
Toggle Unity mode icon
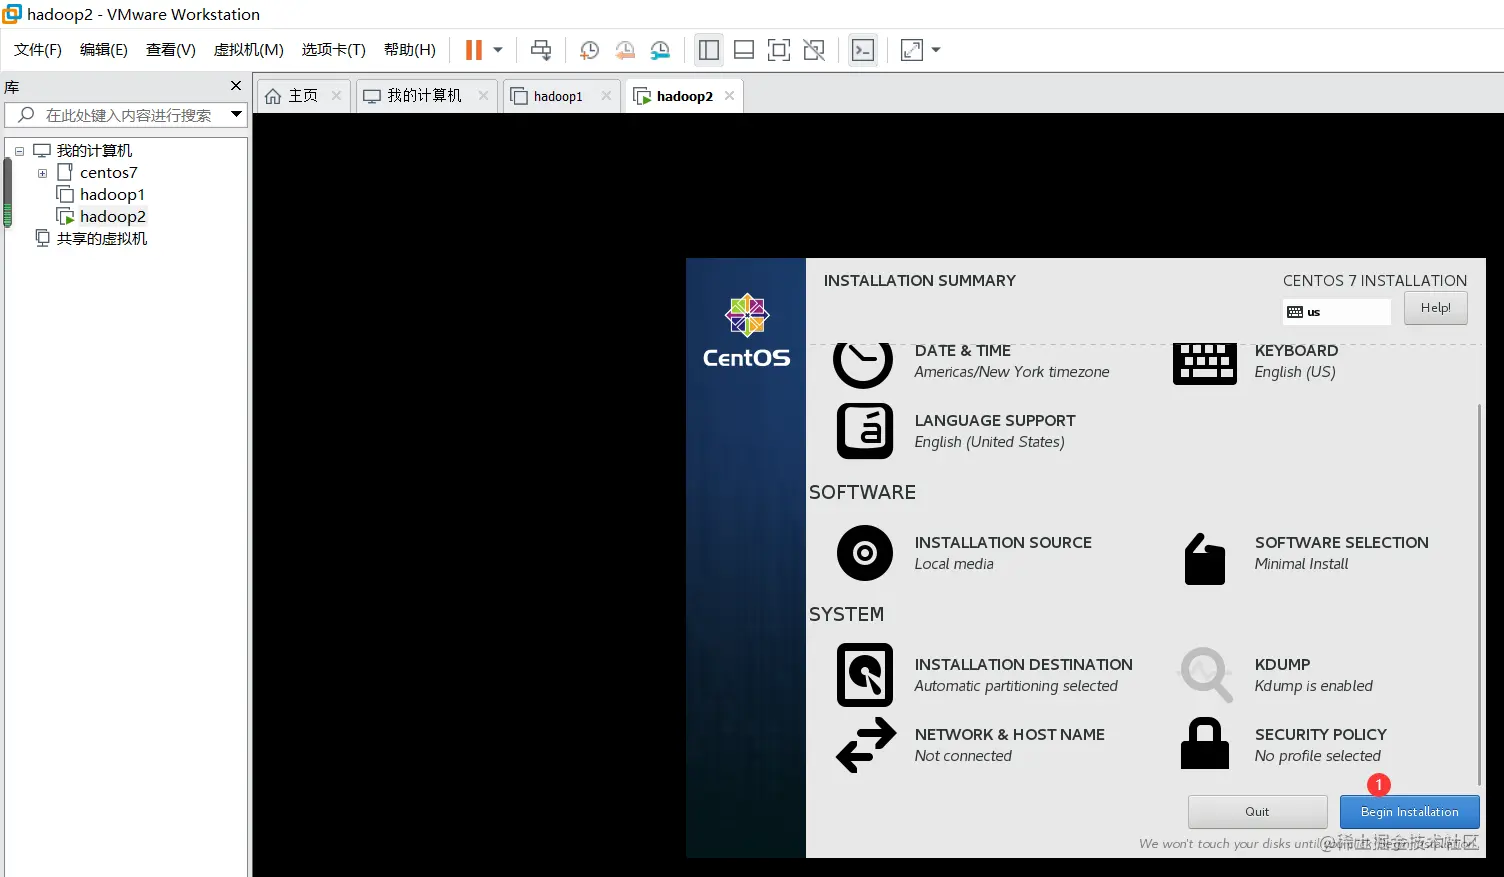point(814,50)
